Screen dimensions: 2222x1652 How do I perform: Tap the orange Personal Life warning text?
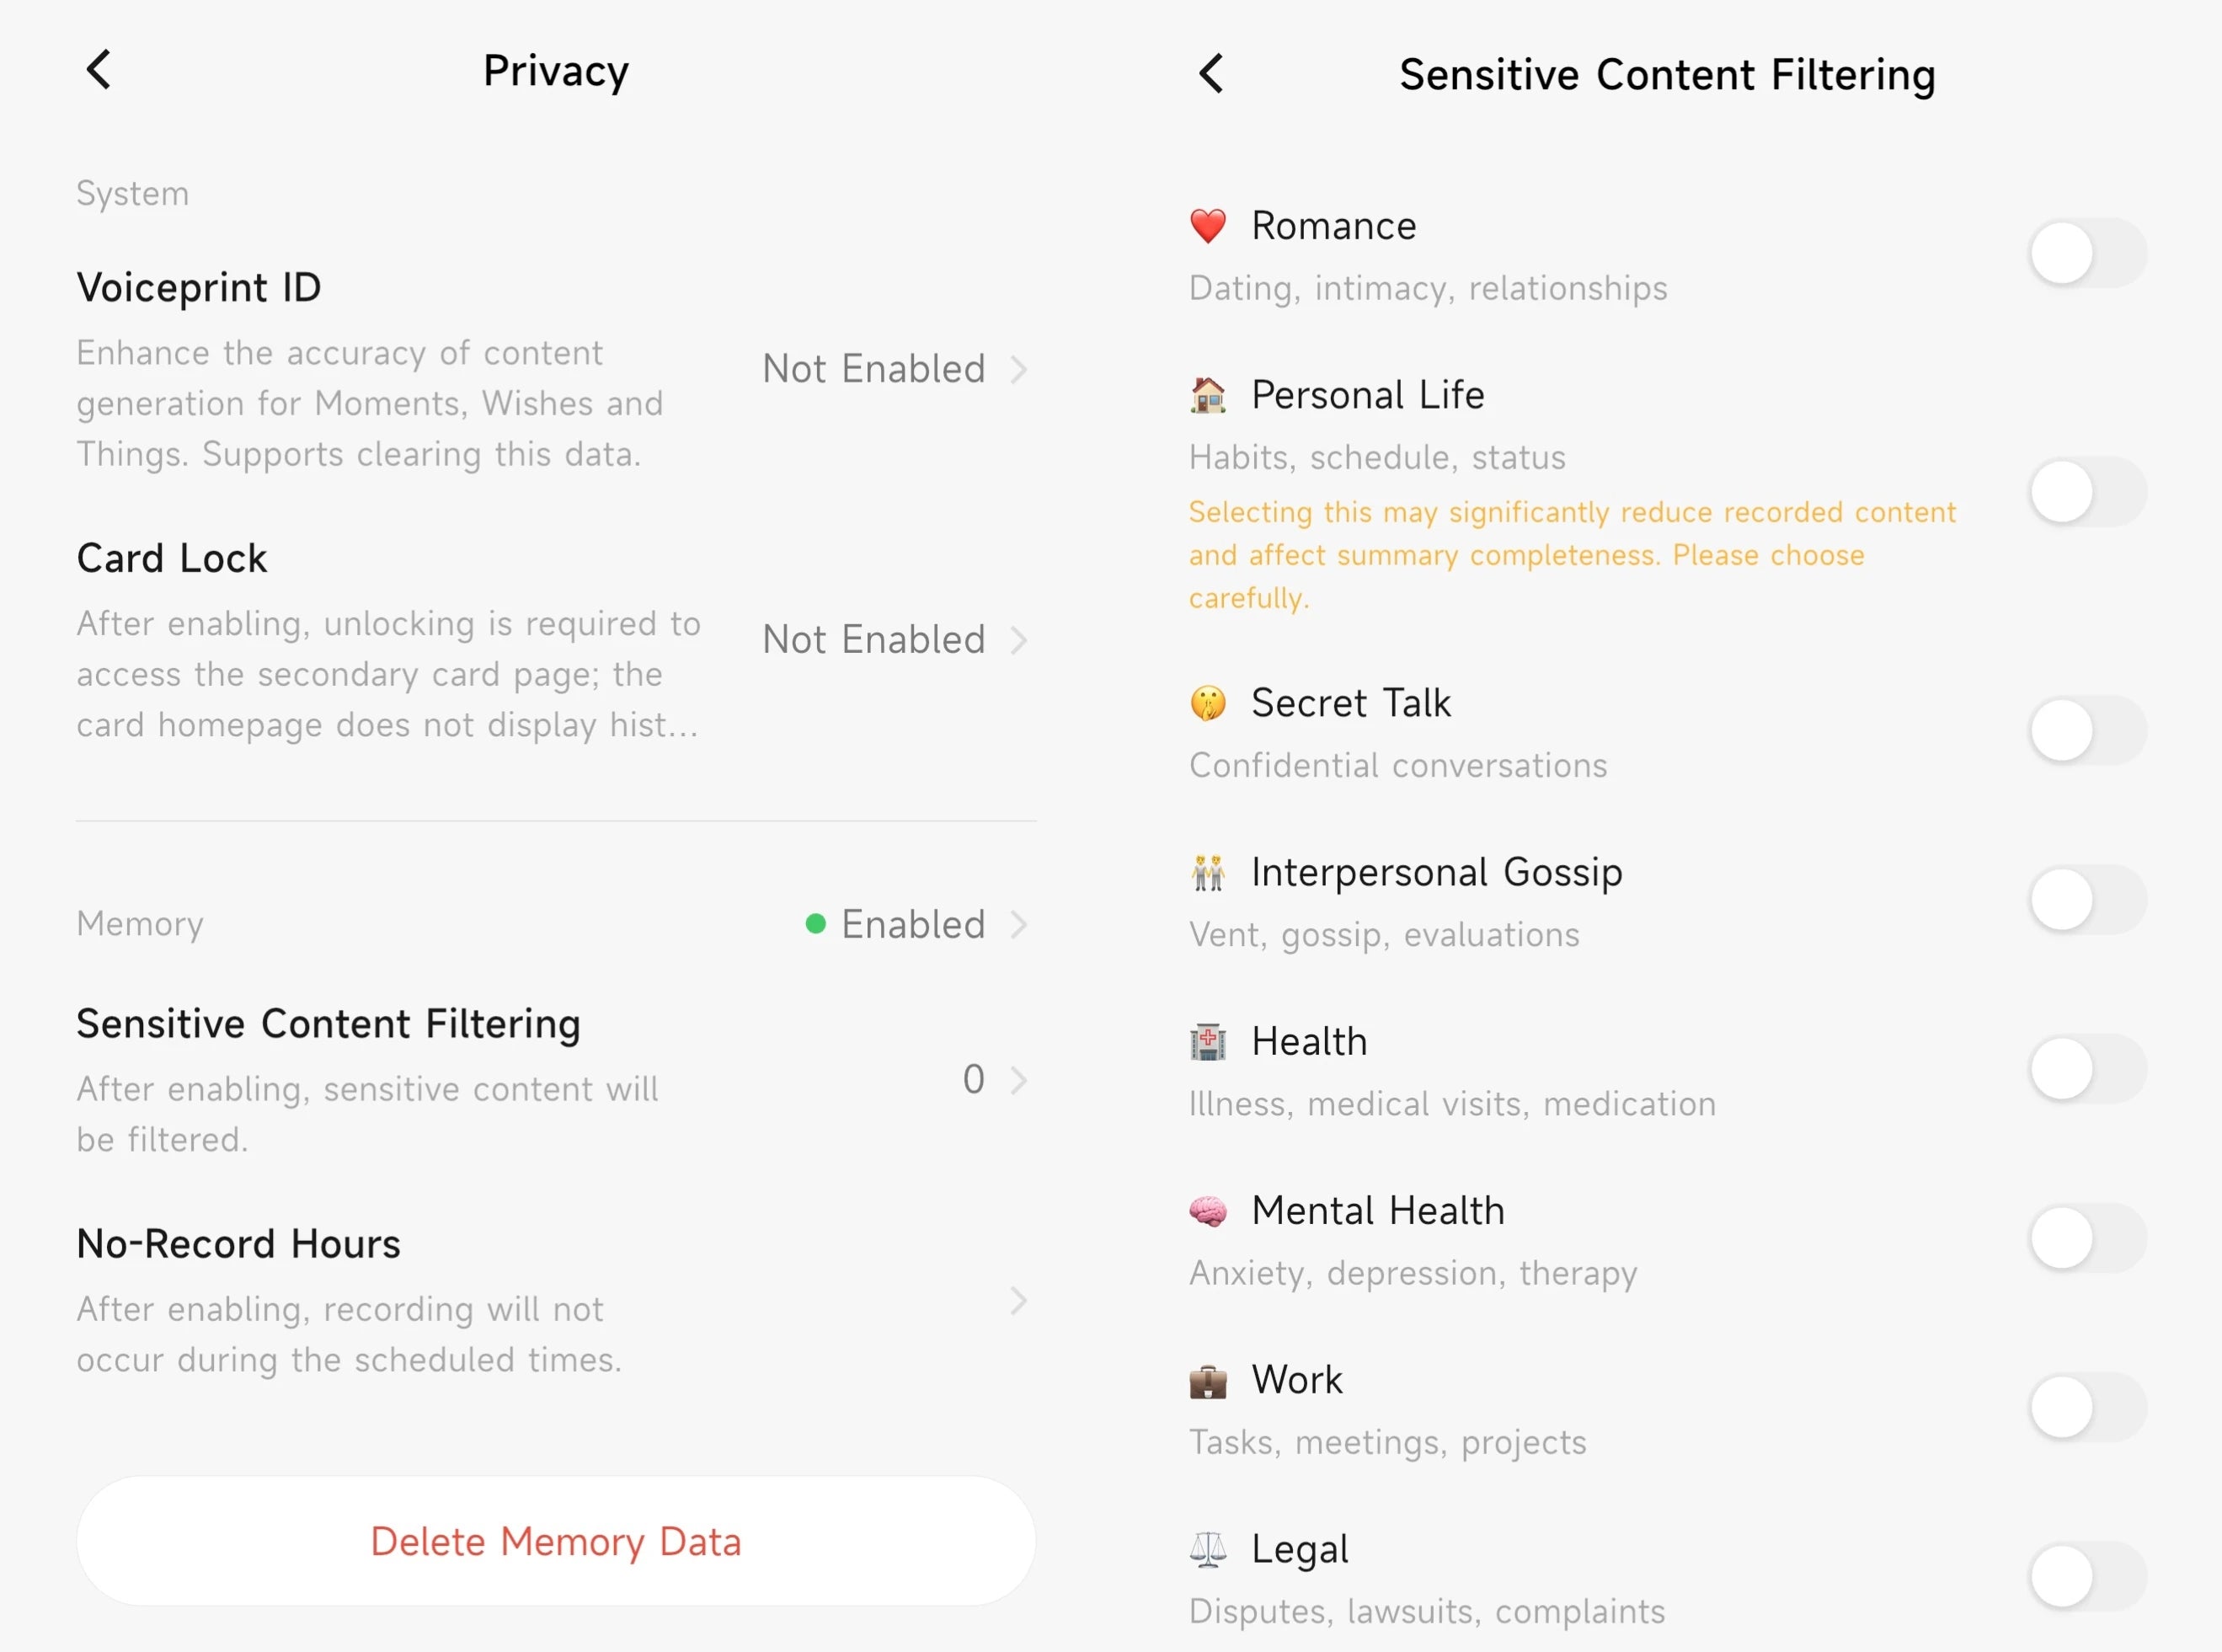click(x=1572, y=555)
